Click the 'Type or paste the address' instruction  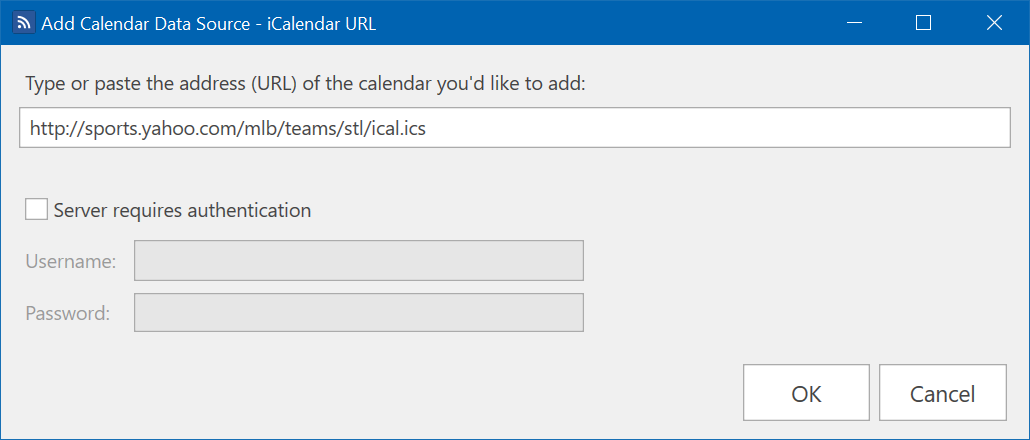145,85
